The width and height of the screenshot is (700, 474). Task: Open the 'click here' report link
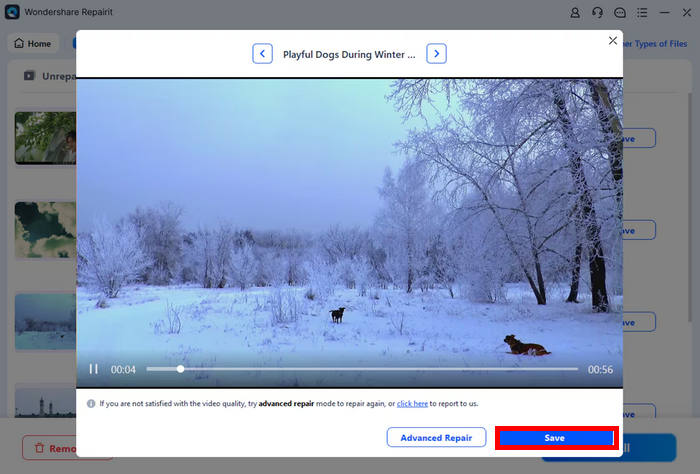412,404
